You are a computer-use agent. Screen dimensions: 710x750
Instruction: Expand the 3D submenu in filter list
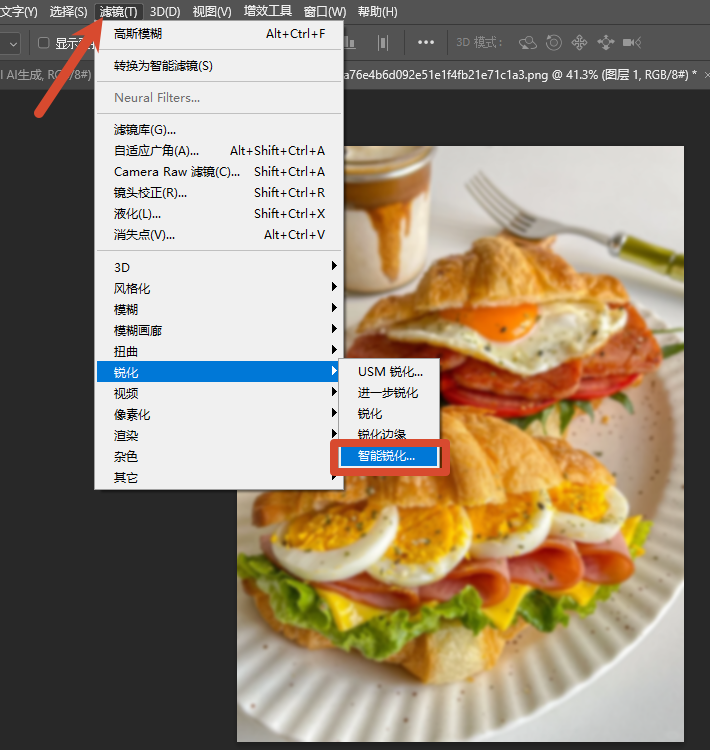pos(220,267)
